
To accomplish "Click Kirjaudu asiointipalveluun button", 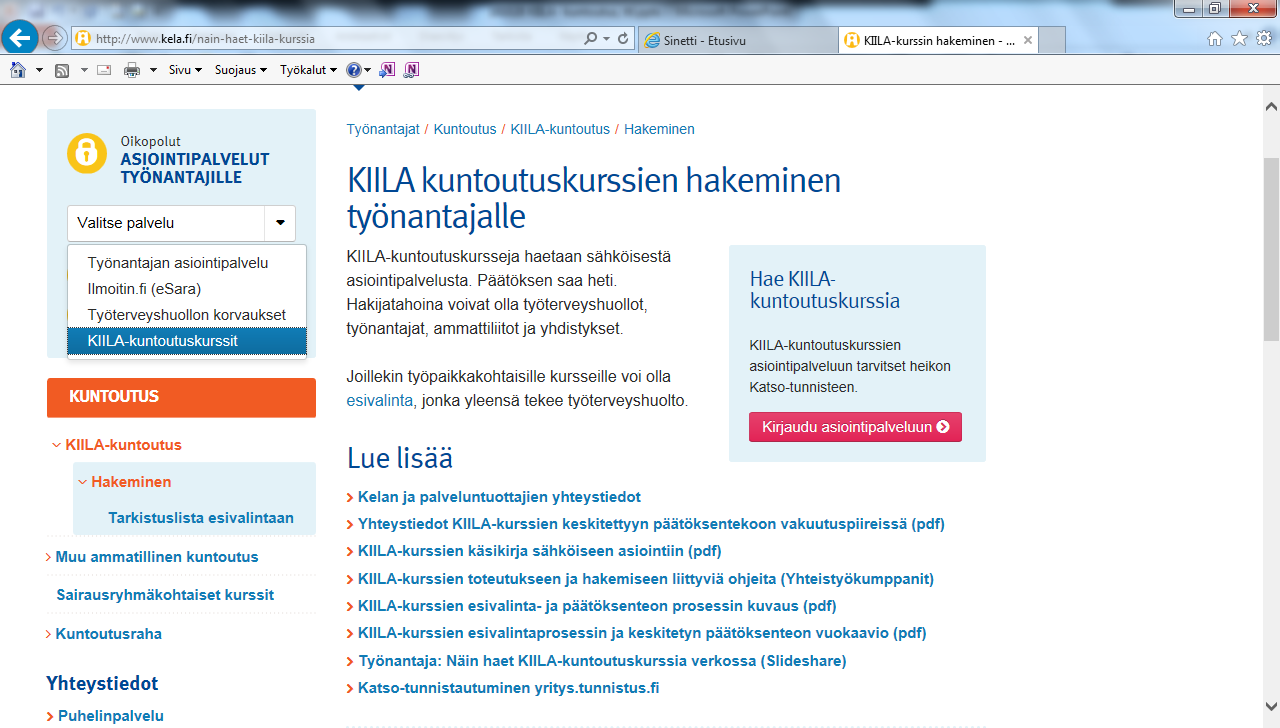I will 855,427.
